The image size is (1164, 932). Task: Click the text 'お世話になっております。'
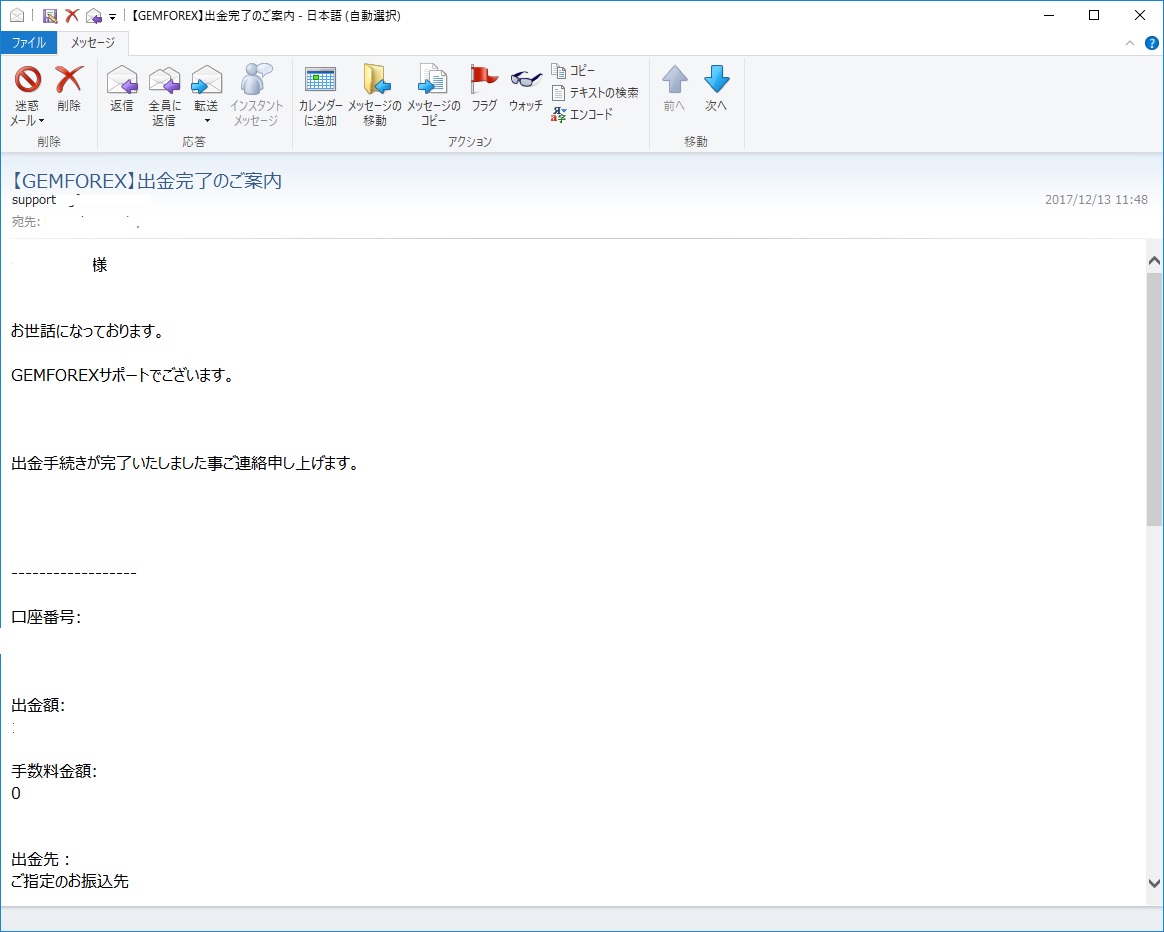point(88,331)
